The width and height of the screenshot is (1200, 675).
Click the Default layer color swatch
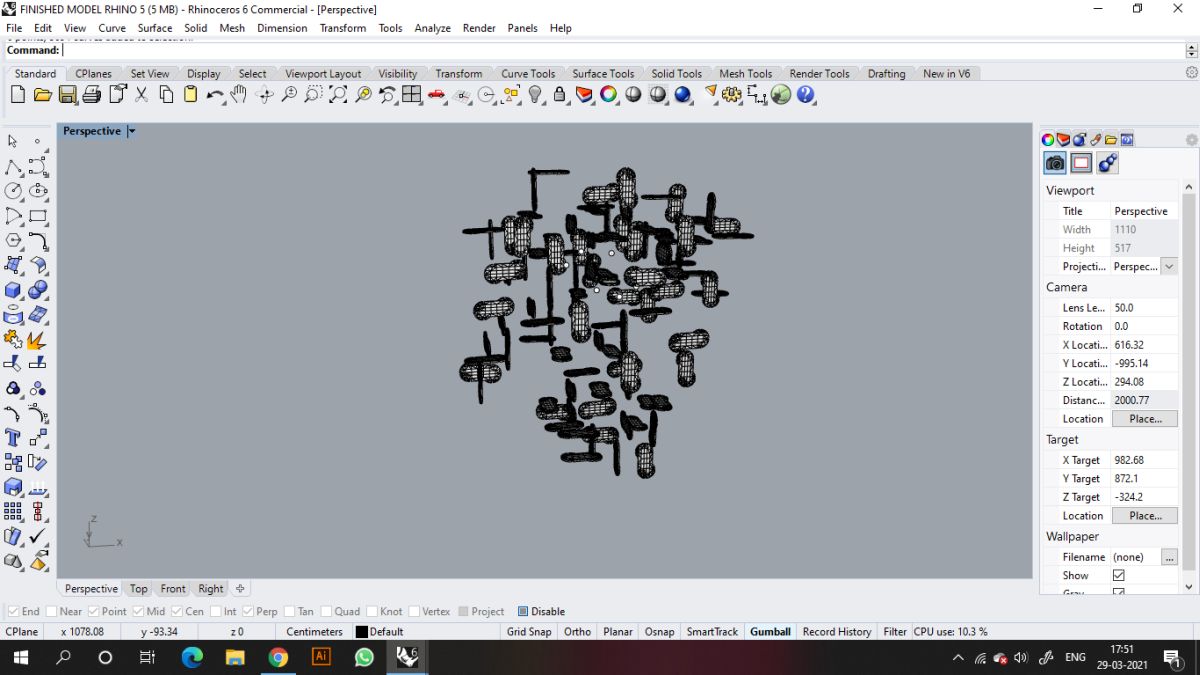362,632
